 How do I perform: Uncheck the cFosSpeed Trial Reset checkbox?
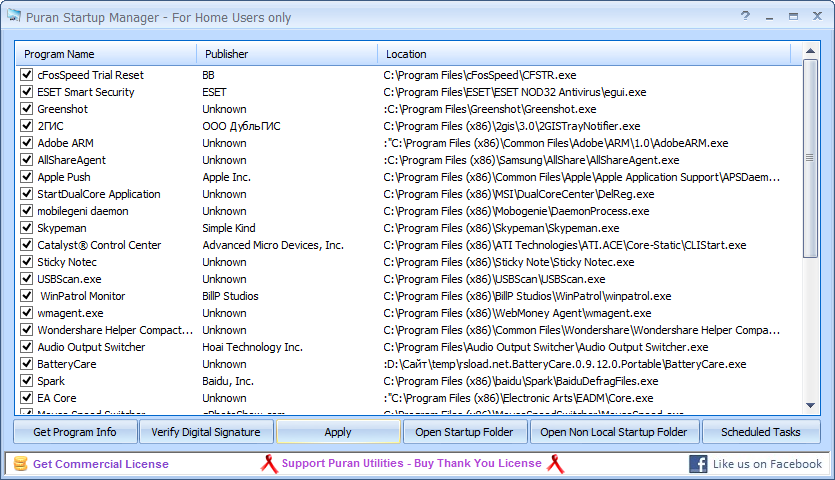pyautogui.click(x=27, y=75)
